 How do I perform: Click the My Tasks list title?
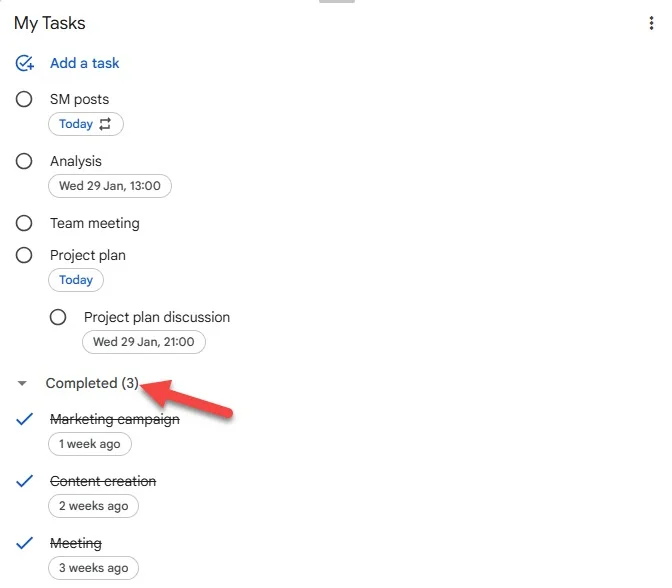point(50,24)
